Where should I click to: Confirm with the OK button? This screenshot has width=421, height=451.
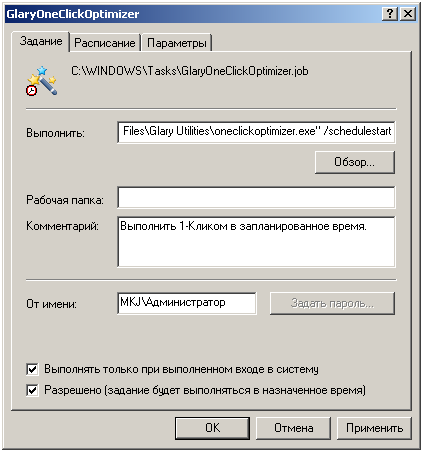[212, 428]
